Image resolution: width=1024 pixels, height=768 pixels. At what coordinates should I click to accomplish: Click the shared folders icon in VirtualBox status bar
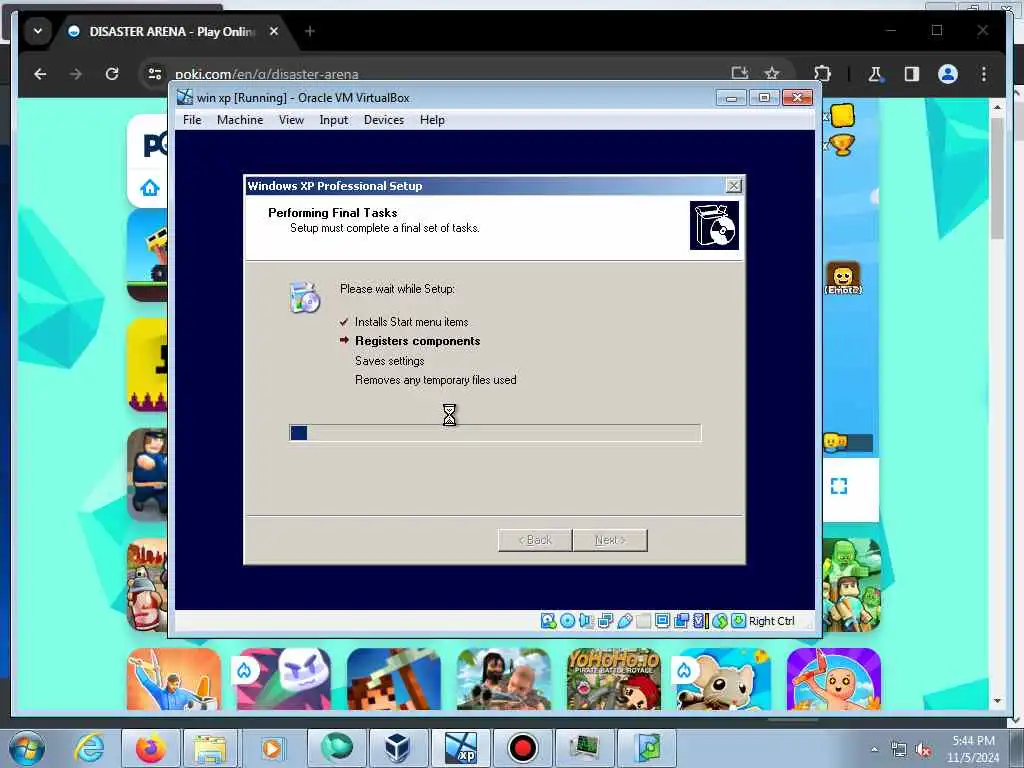643,621
